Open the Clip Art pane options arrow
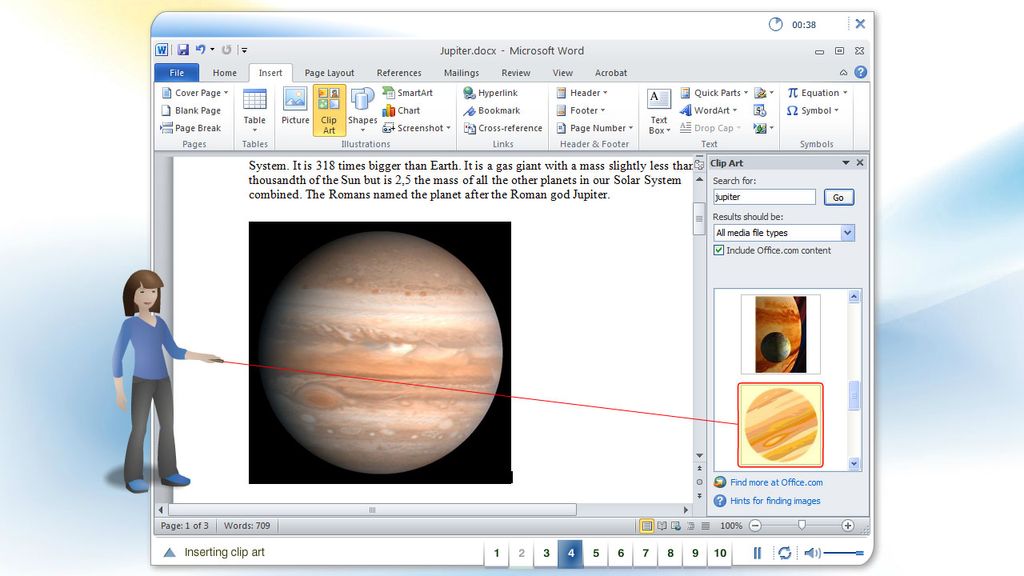 [x=846, y=163]
